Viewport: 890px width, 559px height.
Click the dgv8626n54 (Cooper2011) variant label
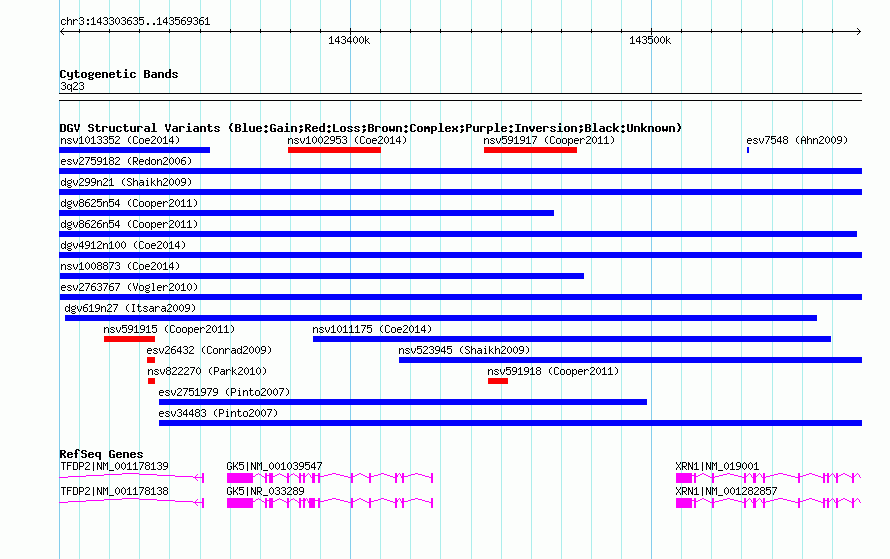pyautogui.click(x=129, y=224)
